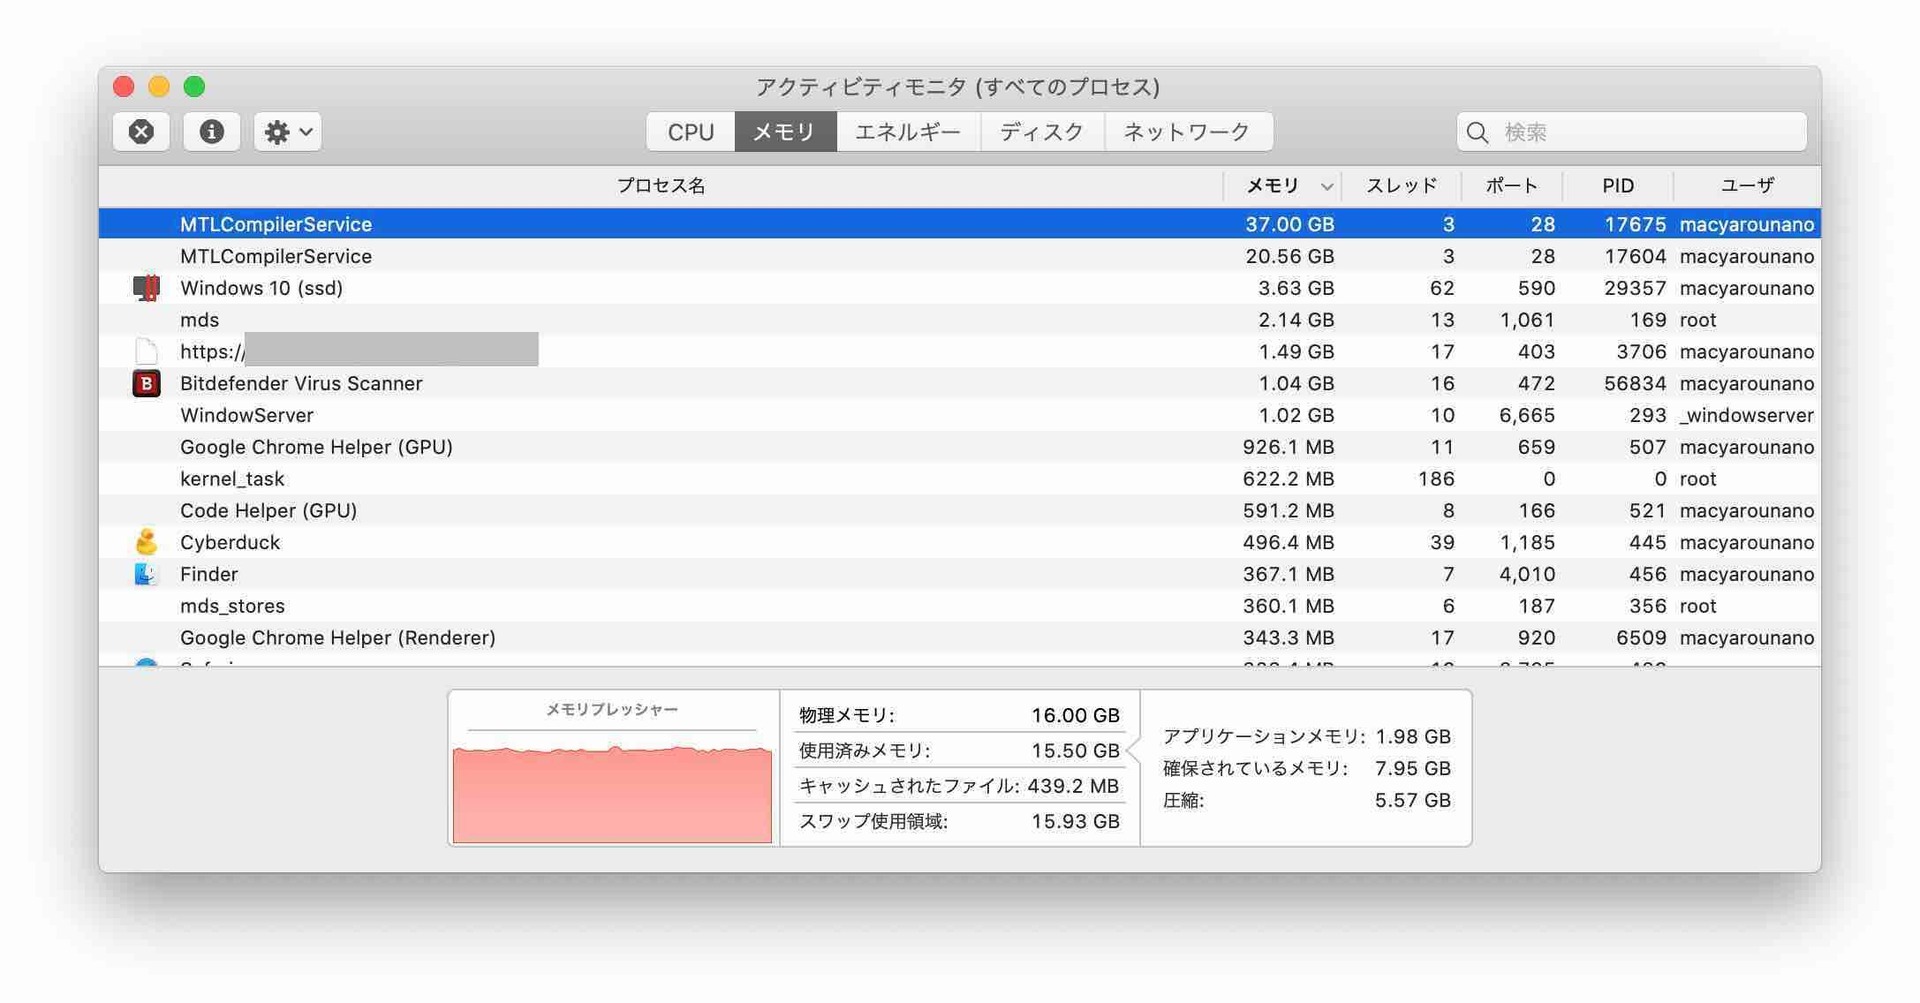The height and width of the screenshot is (1003, 1920).
Task: Select Google Chrome Helper (Renderer) row
Action: tap(960, 638)
